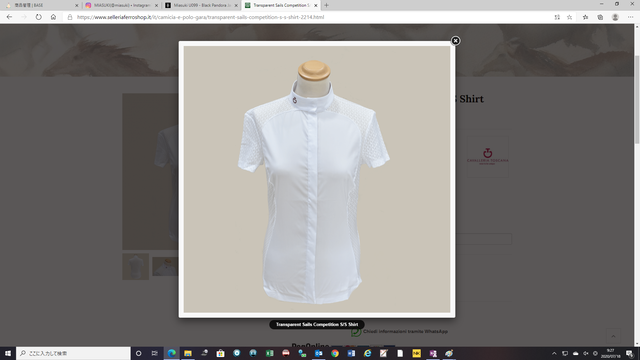Refresh the current page
This screenshot has width=640, height=360.
coord(38,17)
